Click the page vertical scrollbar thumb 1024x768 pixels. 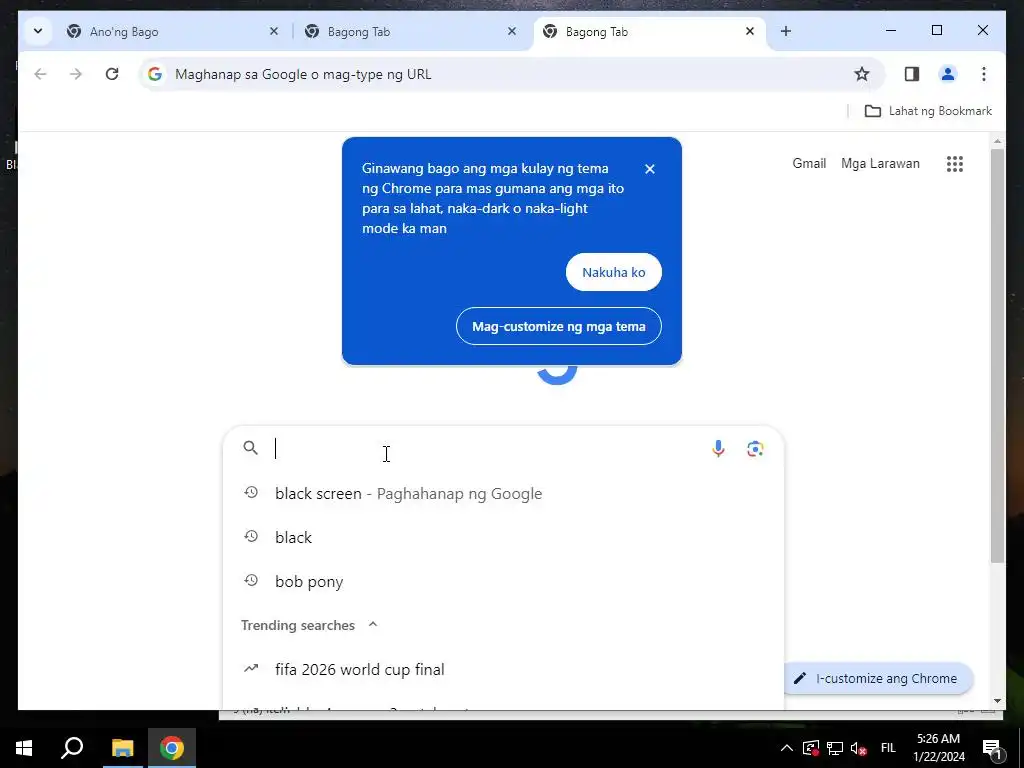pos(997,355)
